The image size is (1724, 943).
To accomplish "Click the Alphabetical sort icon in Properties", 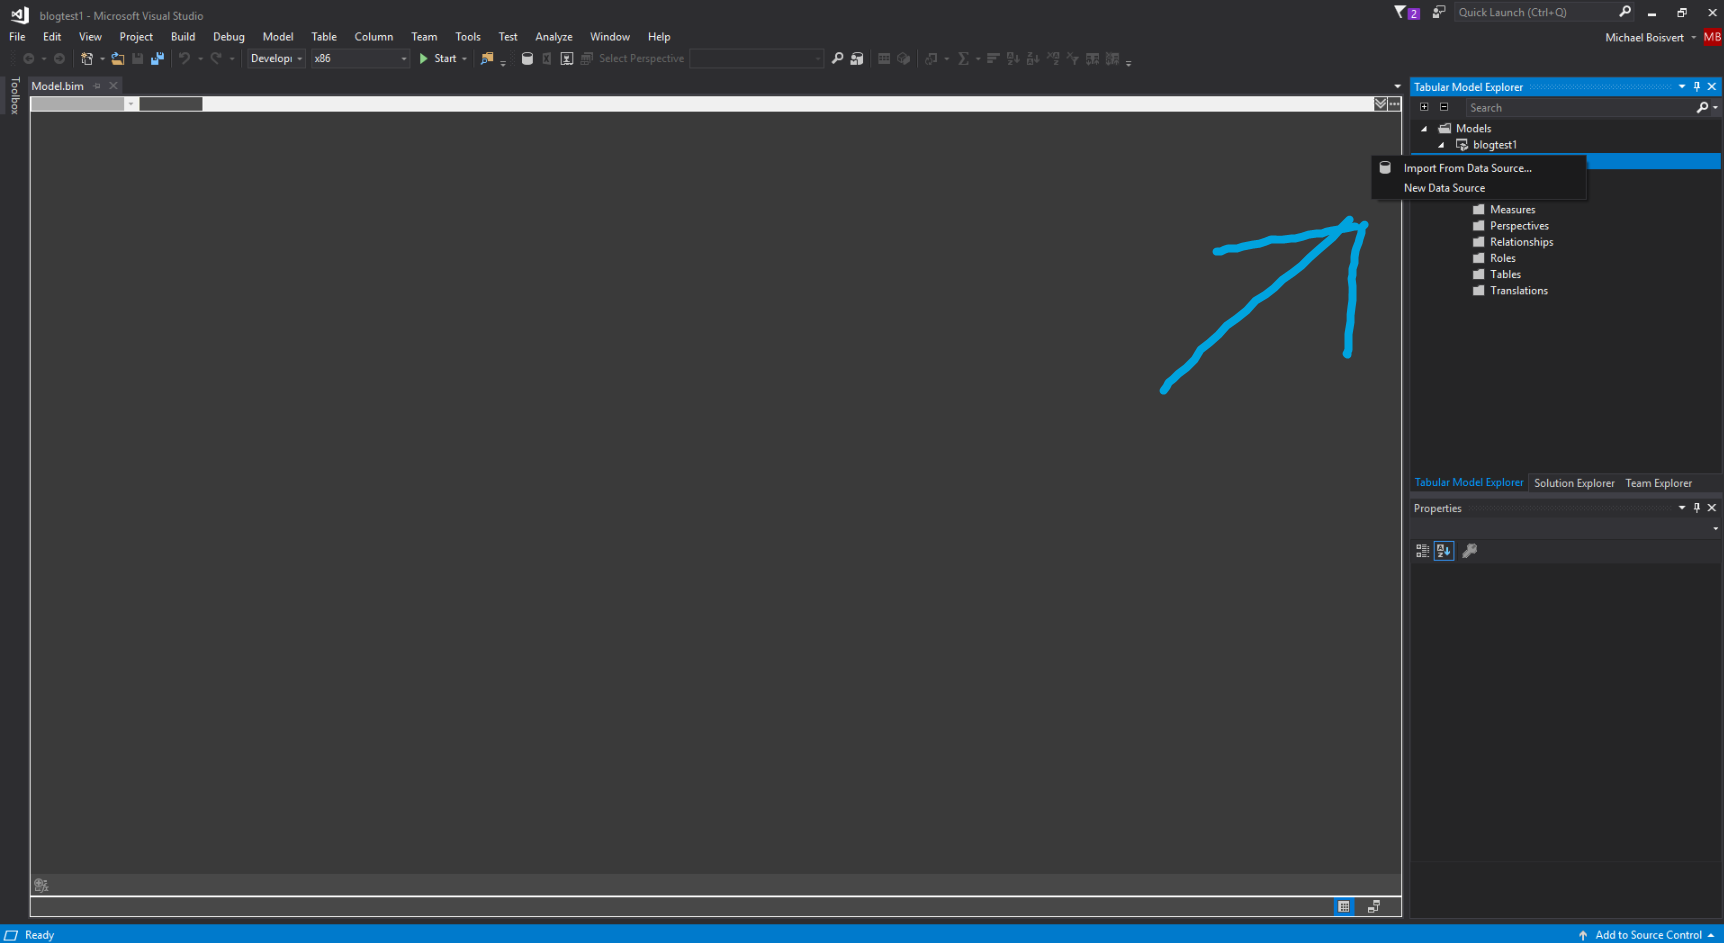I will (x=1444, y=551).
